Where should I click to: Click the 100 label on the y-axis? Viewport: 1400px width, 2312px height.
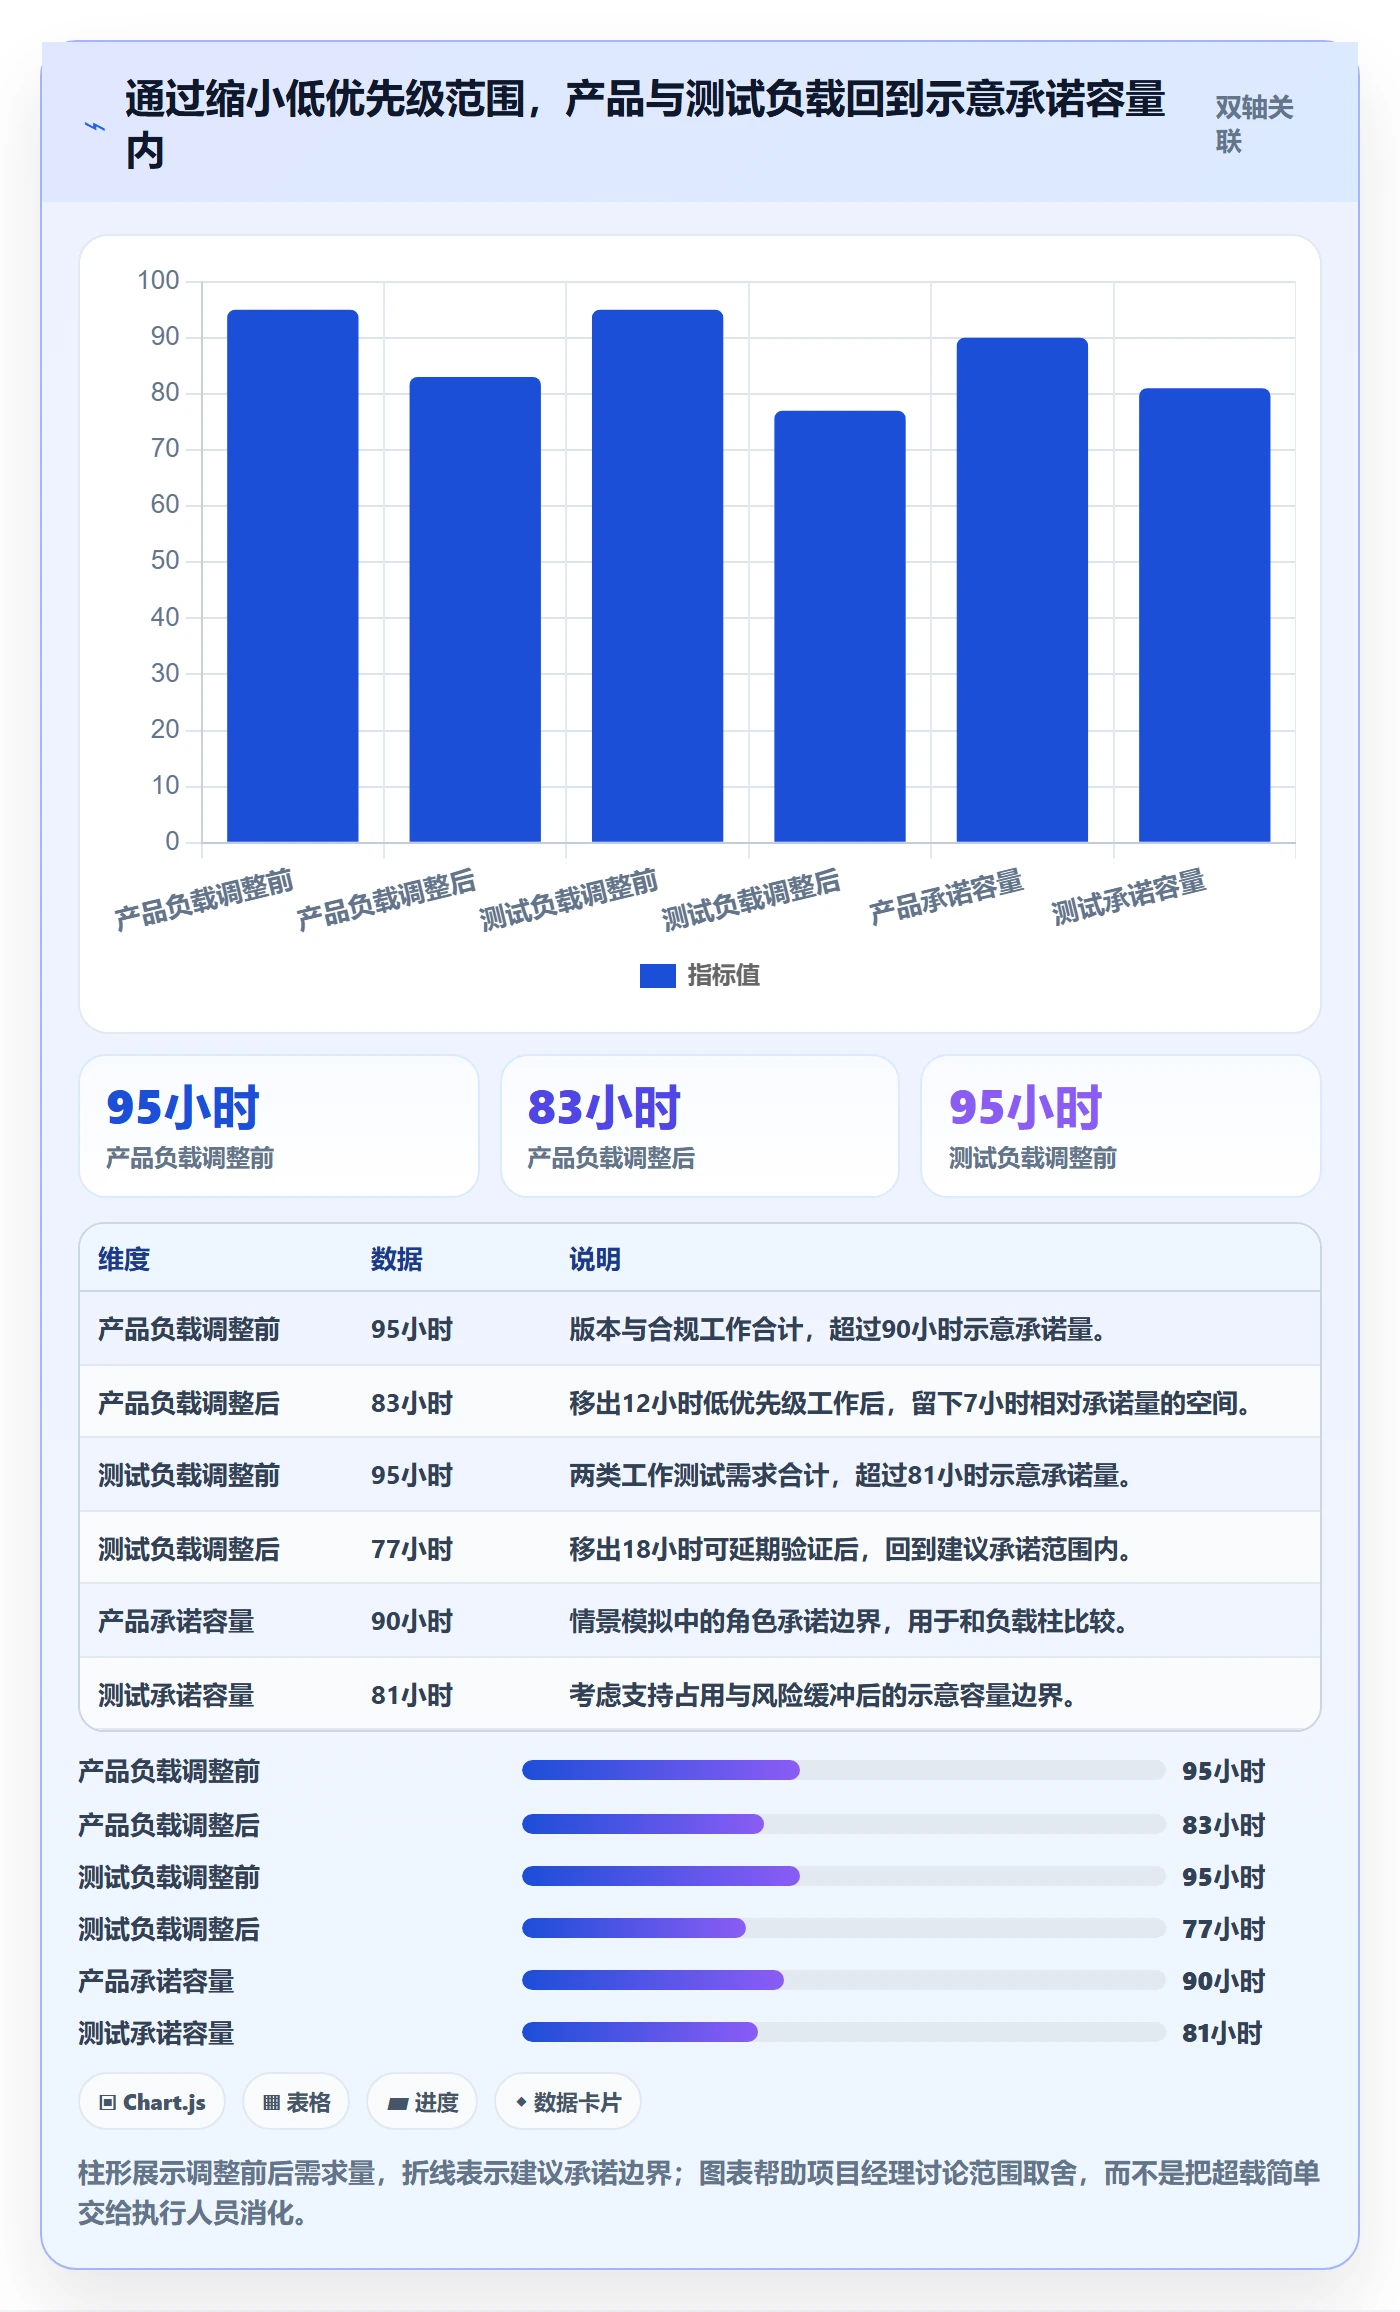tap(158, 280)
